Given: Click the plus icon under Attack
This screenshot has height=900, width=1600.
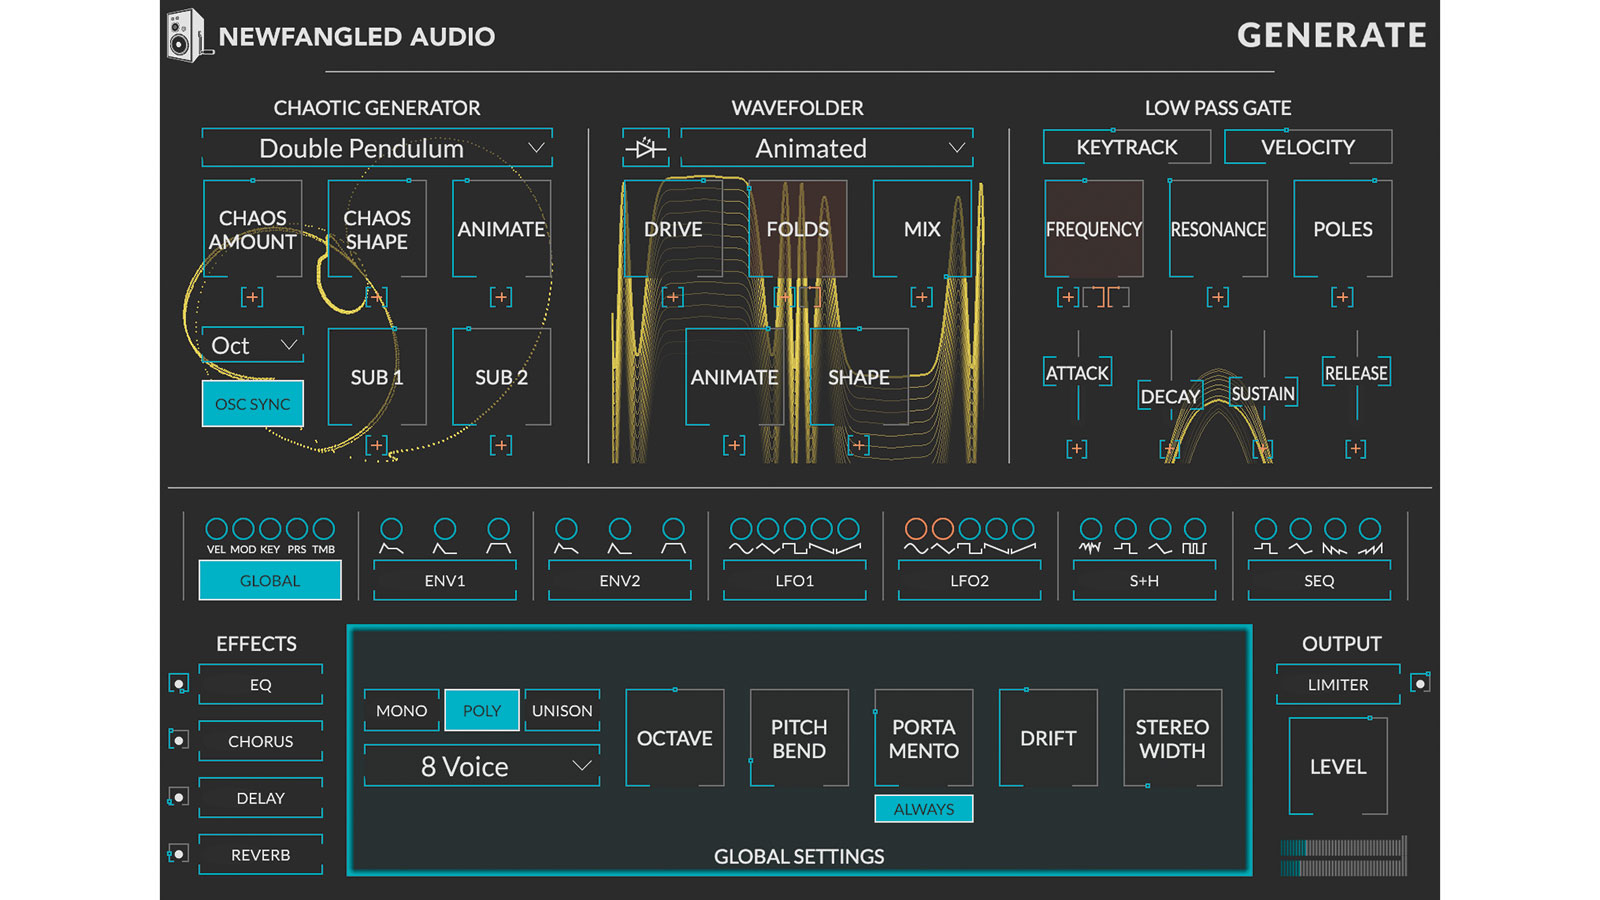Looking at the screenshot, I should (x=1077, y=449).
